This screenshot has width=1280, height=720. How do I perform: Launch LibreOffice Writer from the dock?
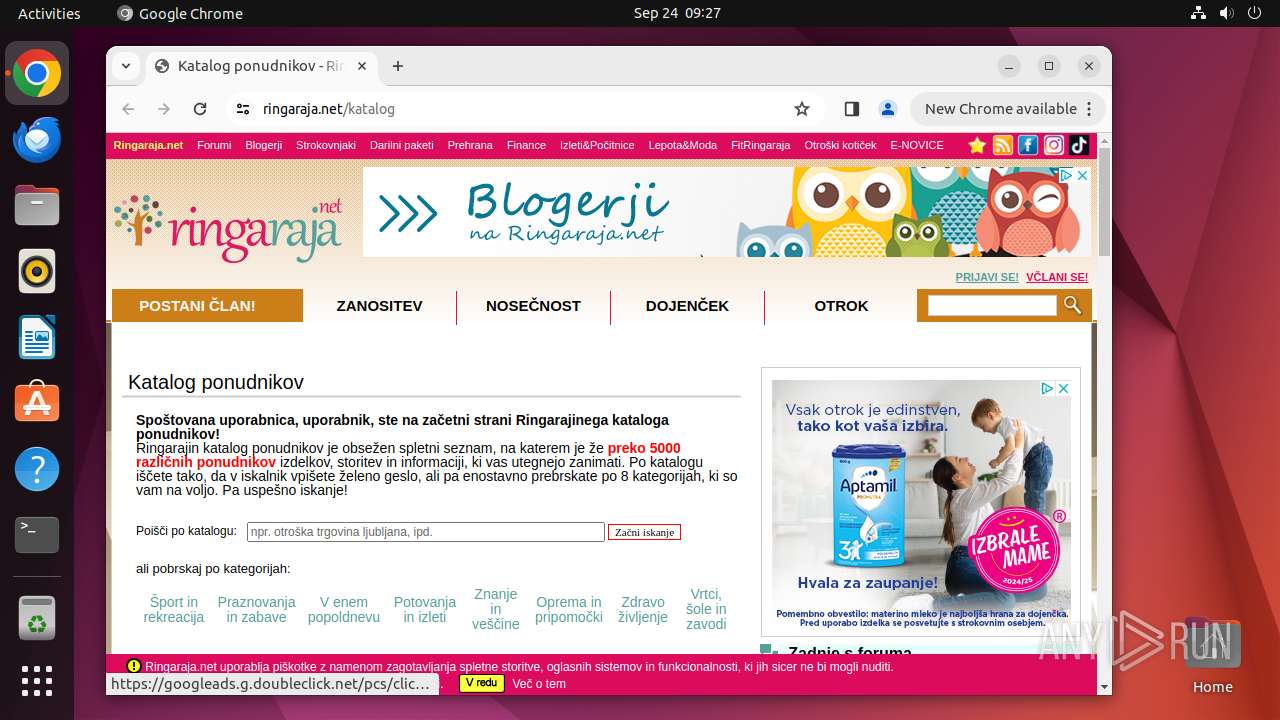[37, 337]
